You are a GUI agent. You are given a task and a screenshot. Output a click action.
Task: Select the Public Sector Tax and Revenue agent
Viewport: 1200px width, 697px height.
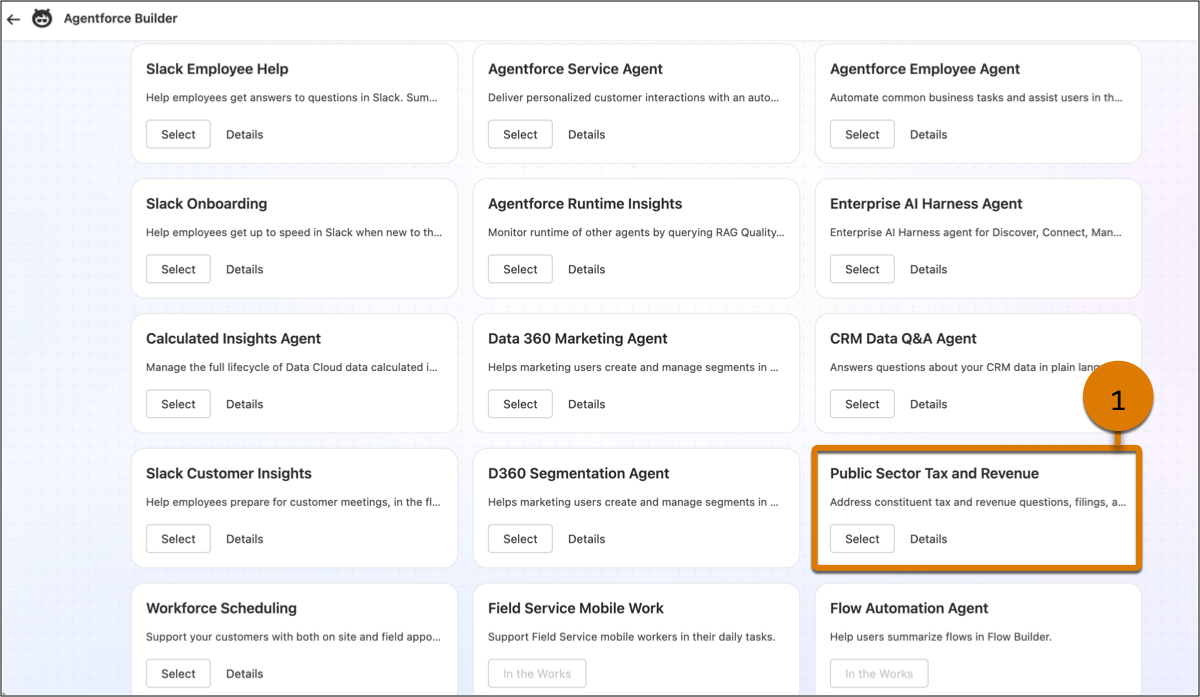pos(862,539)
